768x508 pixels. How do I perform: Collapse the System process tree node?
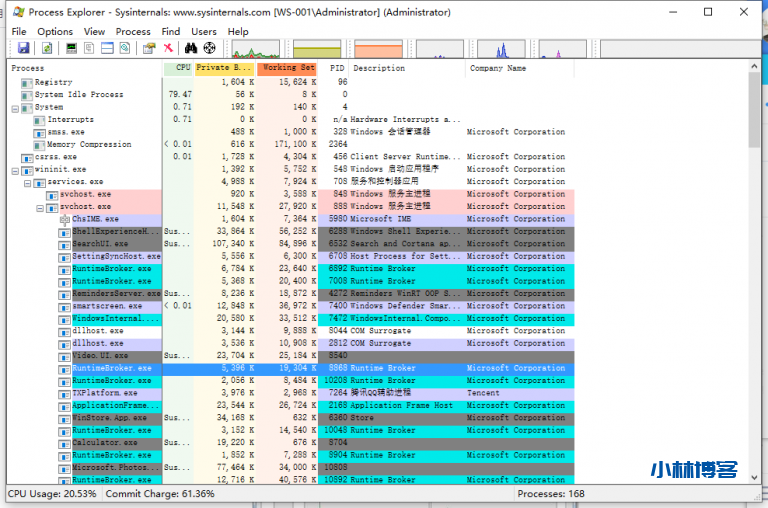point(15,107)
